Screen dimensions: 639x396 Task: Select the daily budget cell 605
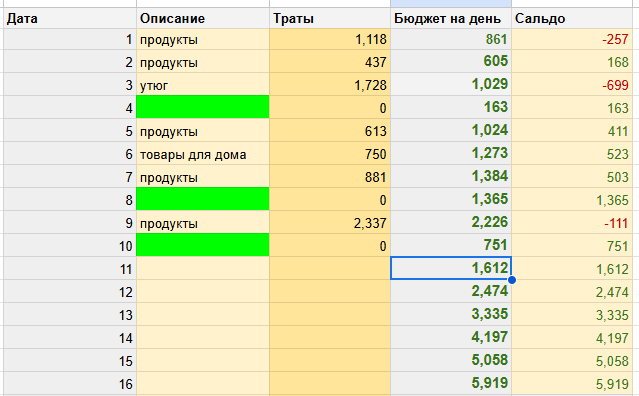click(451, 62)
